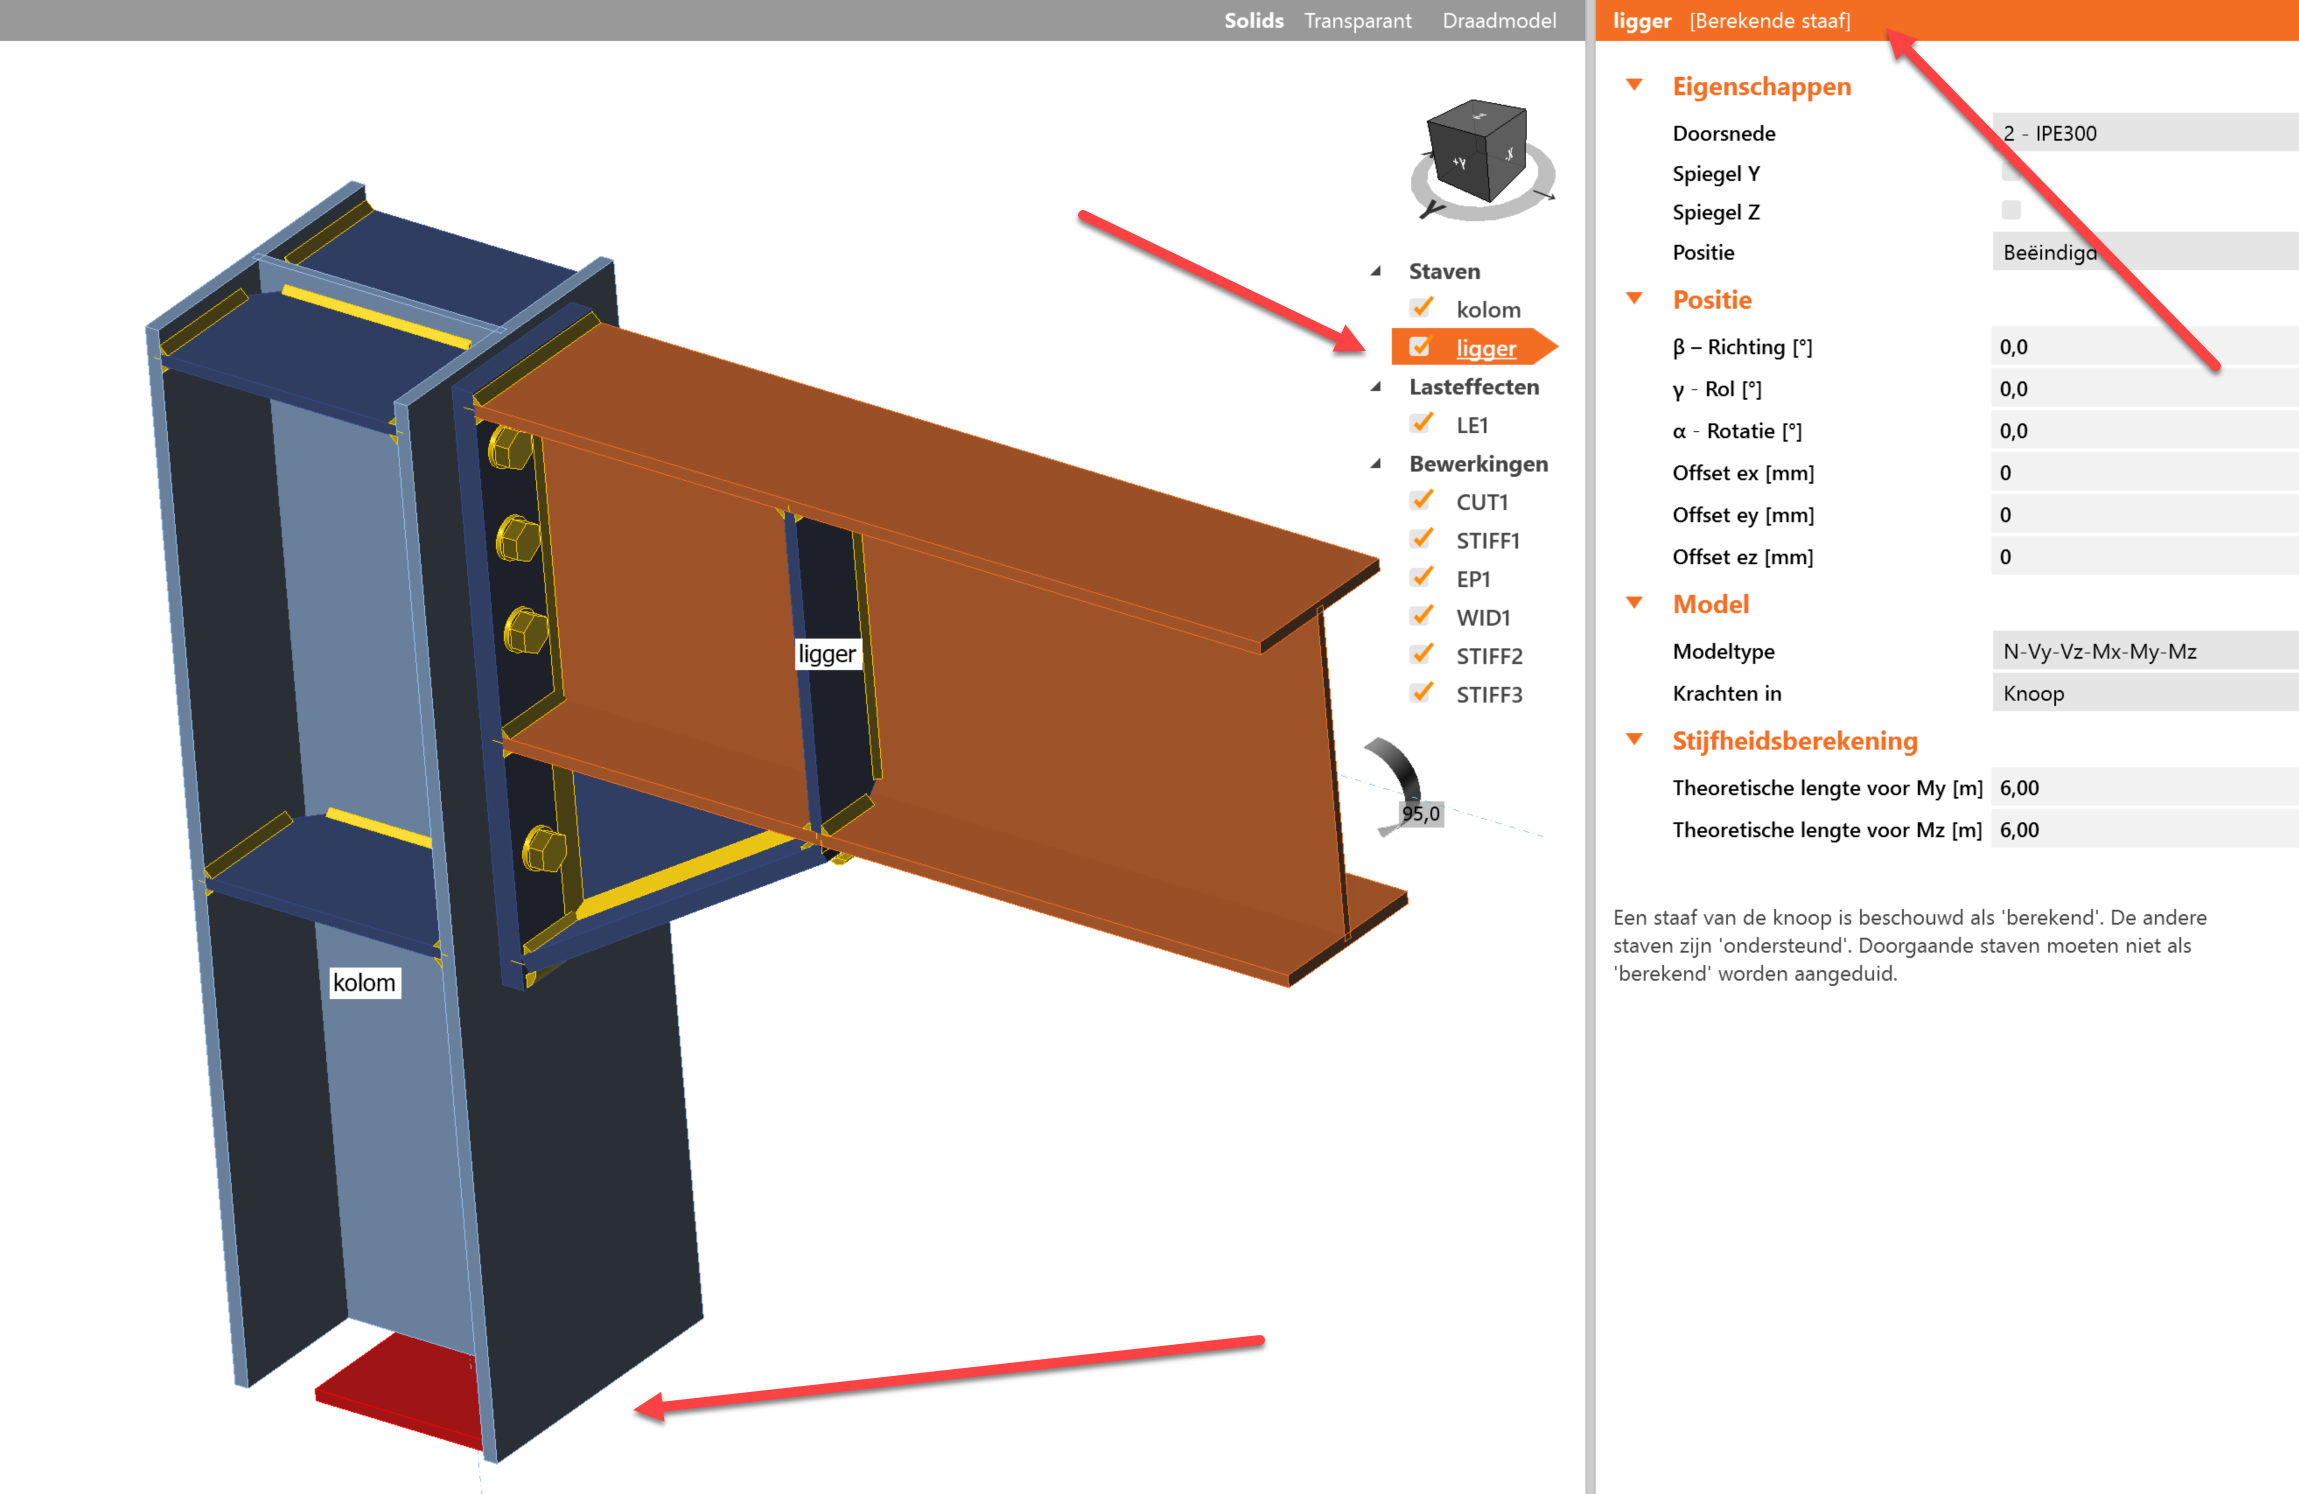This screenshot has width=2299, height=1494.
Task: Switch to Draadmodel view mode
Action: pyautogui.click(x=1498, y=20)
